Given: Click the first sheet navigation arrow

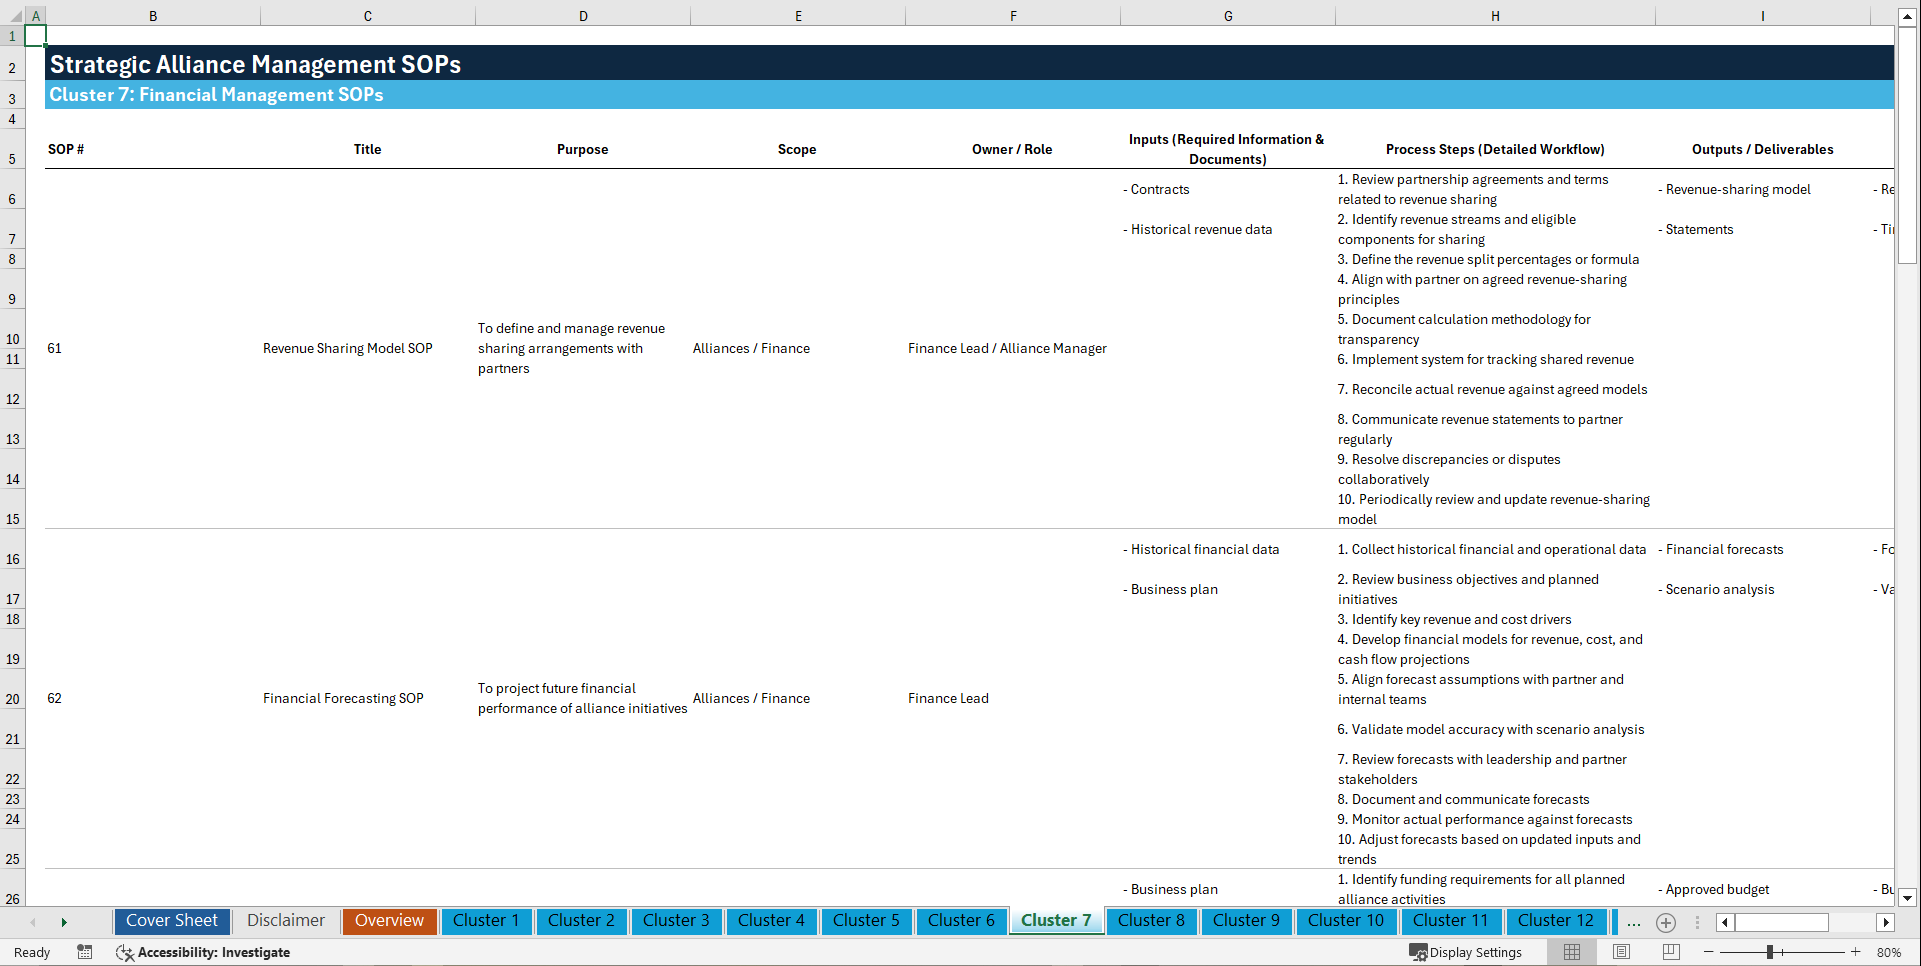Looking at the screenshot, I should point(33,922).
